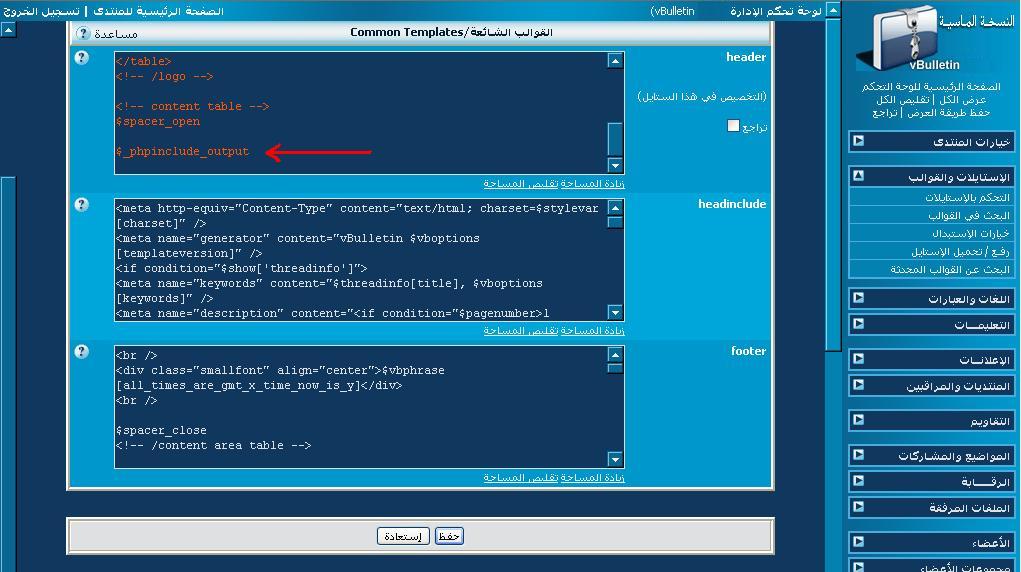The height and width of the screenshot is (572, 1021).
Task: Click the help icon beside footer template
Action: click(x=82, y=352)
